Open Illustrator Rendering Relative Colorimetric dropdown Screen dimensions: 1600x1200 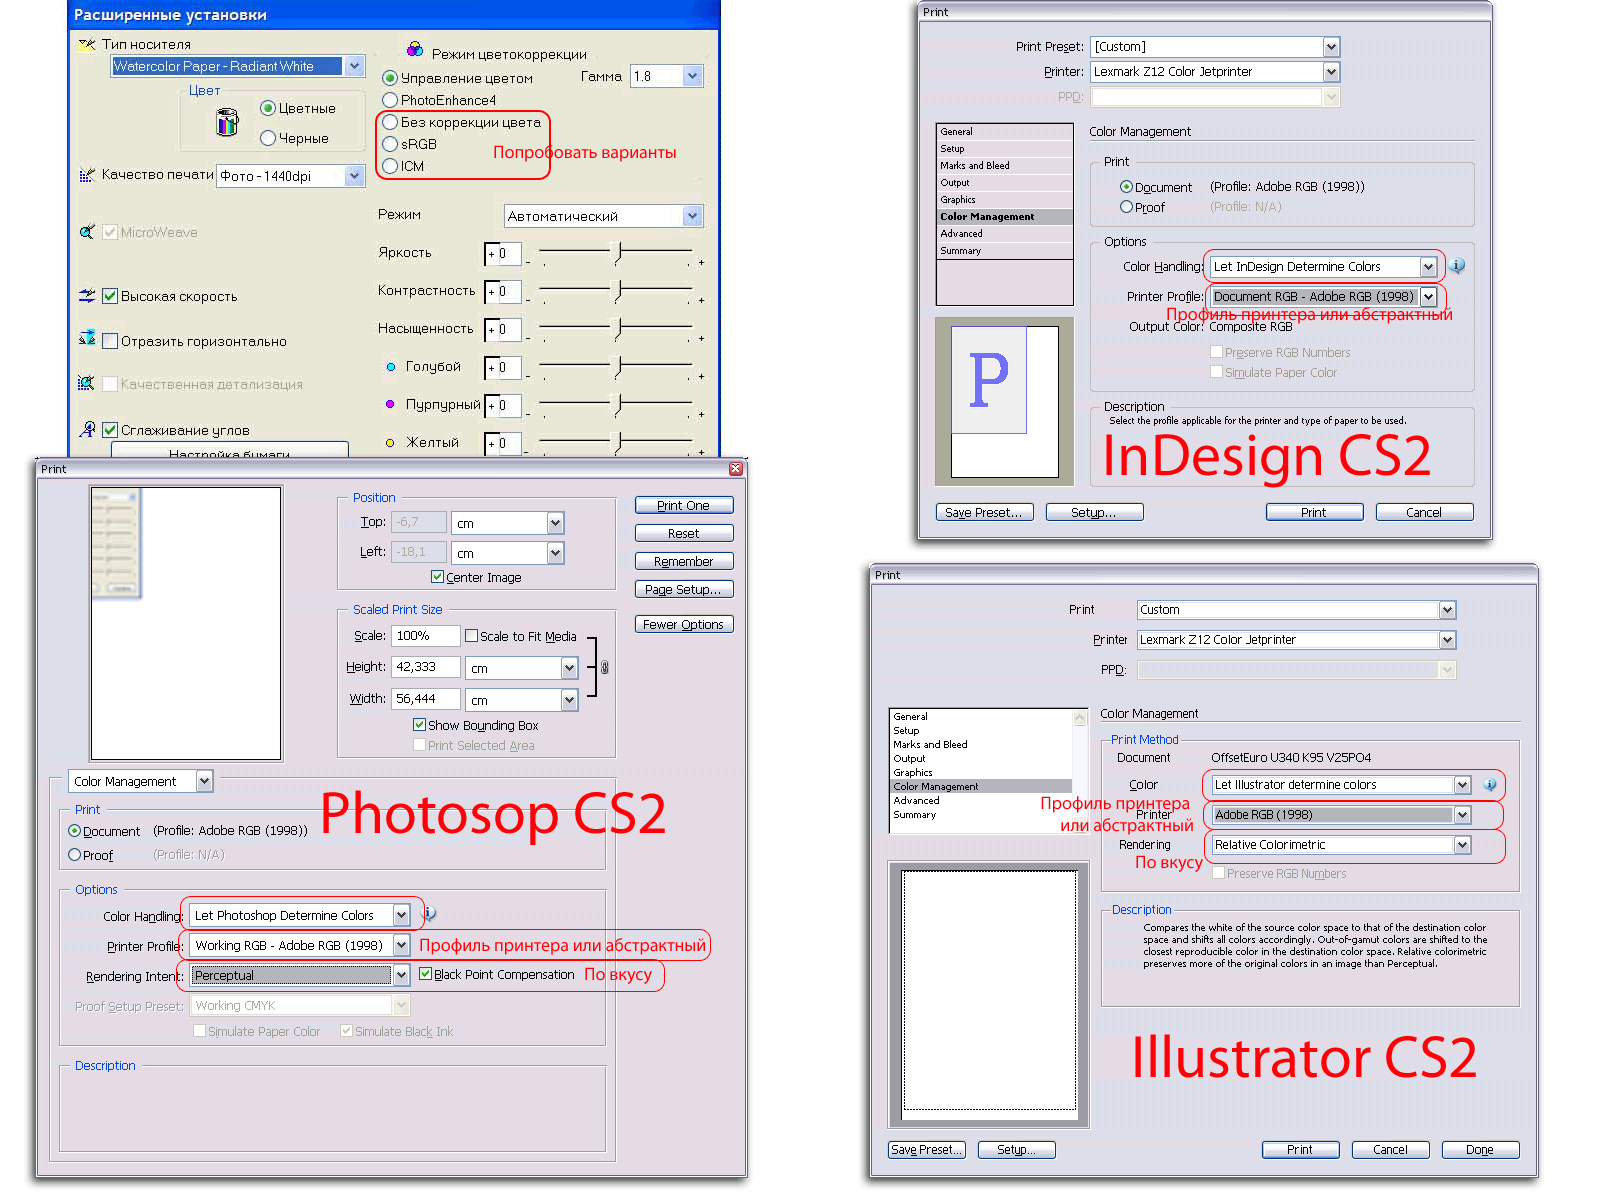(x=1462, y=845)
